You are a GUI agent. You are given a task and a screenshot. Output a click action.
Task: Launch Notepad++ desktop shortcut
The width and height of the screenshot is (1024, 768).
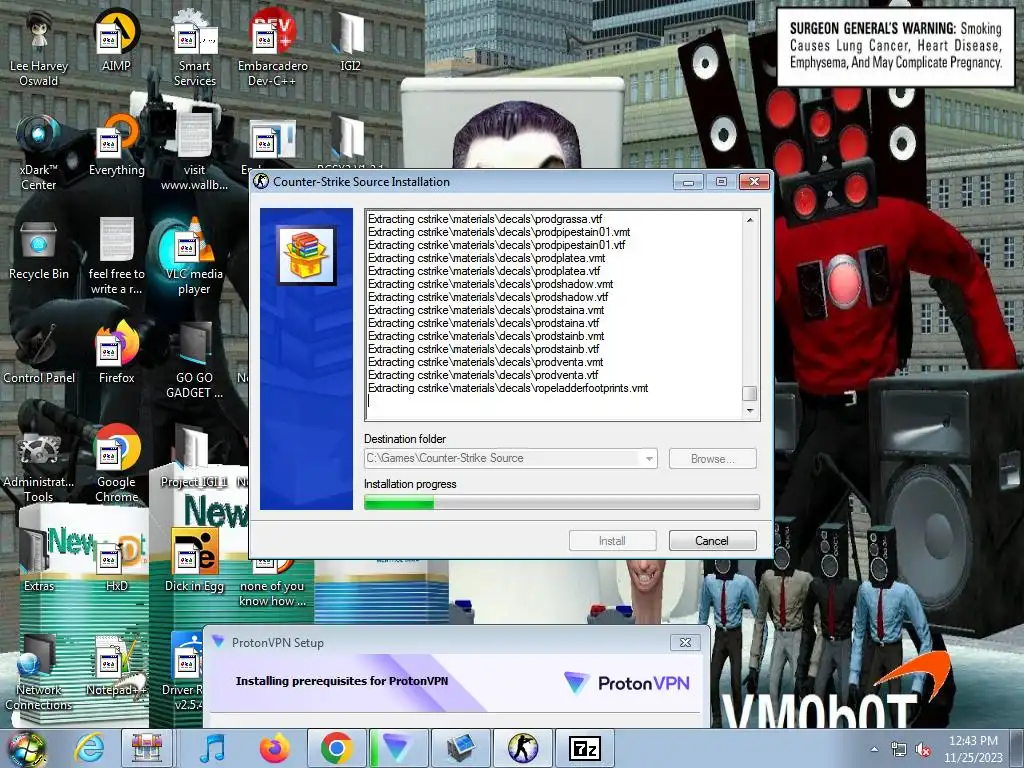click(x=116, y=666)
